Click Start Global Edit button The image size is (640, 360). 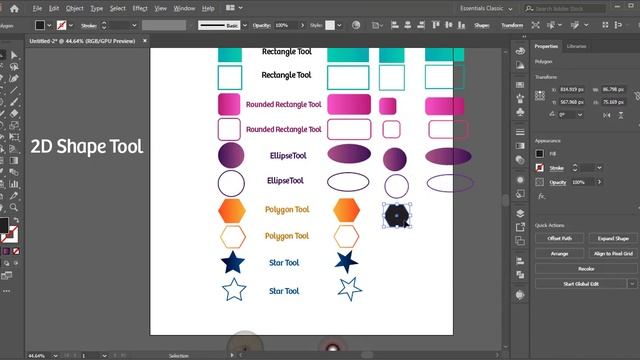click(x=581, y=284)
